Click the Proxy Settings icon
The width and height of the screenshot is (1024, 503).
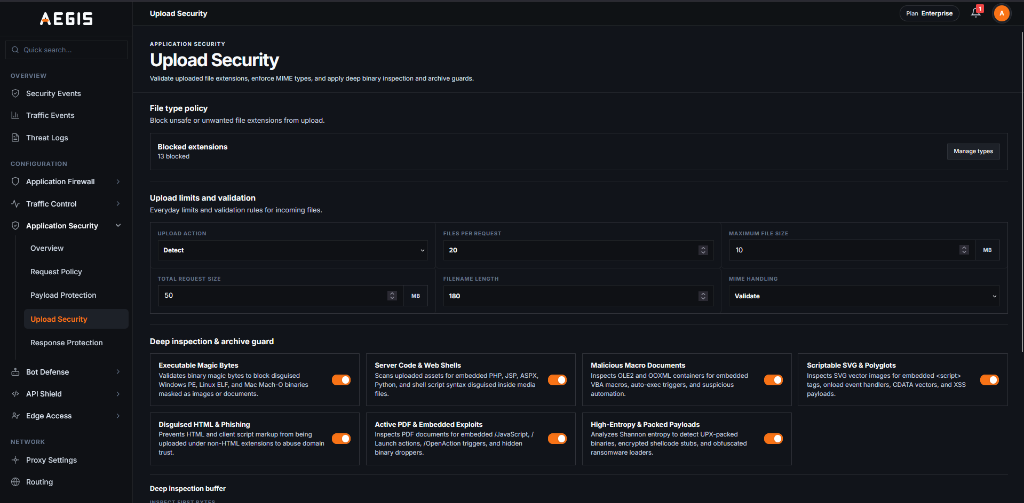click(15, 460)
